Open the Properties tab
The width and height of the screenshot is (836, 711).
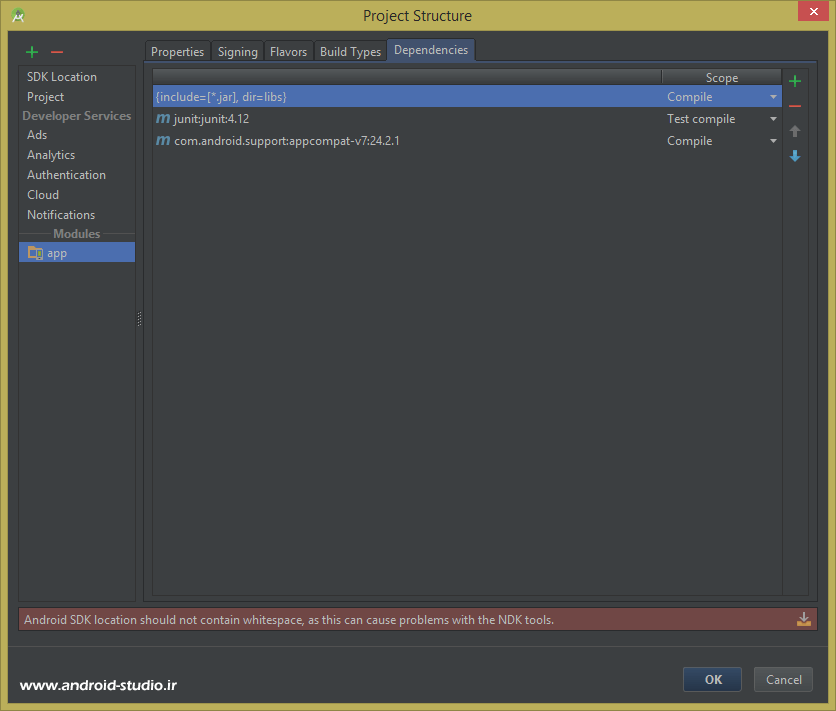[178, 50]
